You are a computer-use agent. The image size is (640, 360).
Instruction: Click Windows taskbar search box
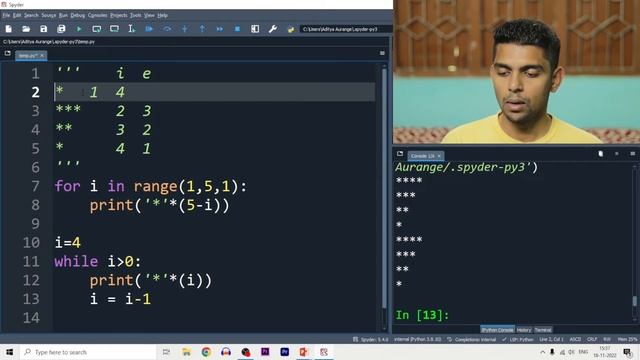click(x=88, y=352)
